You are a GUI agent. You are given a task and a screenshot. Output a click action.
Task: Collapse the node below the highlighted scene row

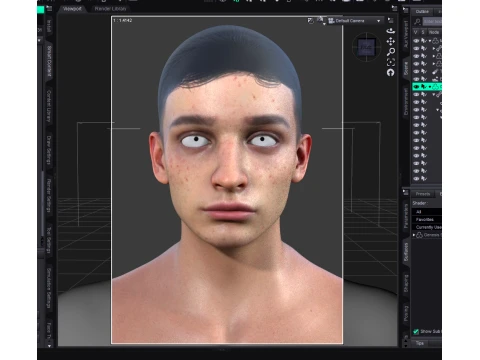[x=434, y=94]
